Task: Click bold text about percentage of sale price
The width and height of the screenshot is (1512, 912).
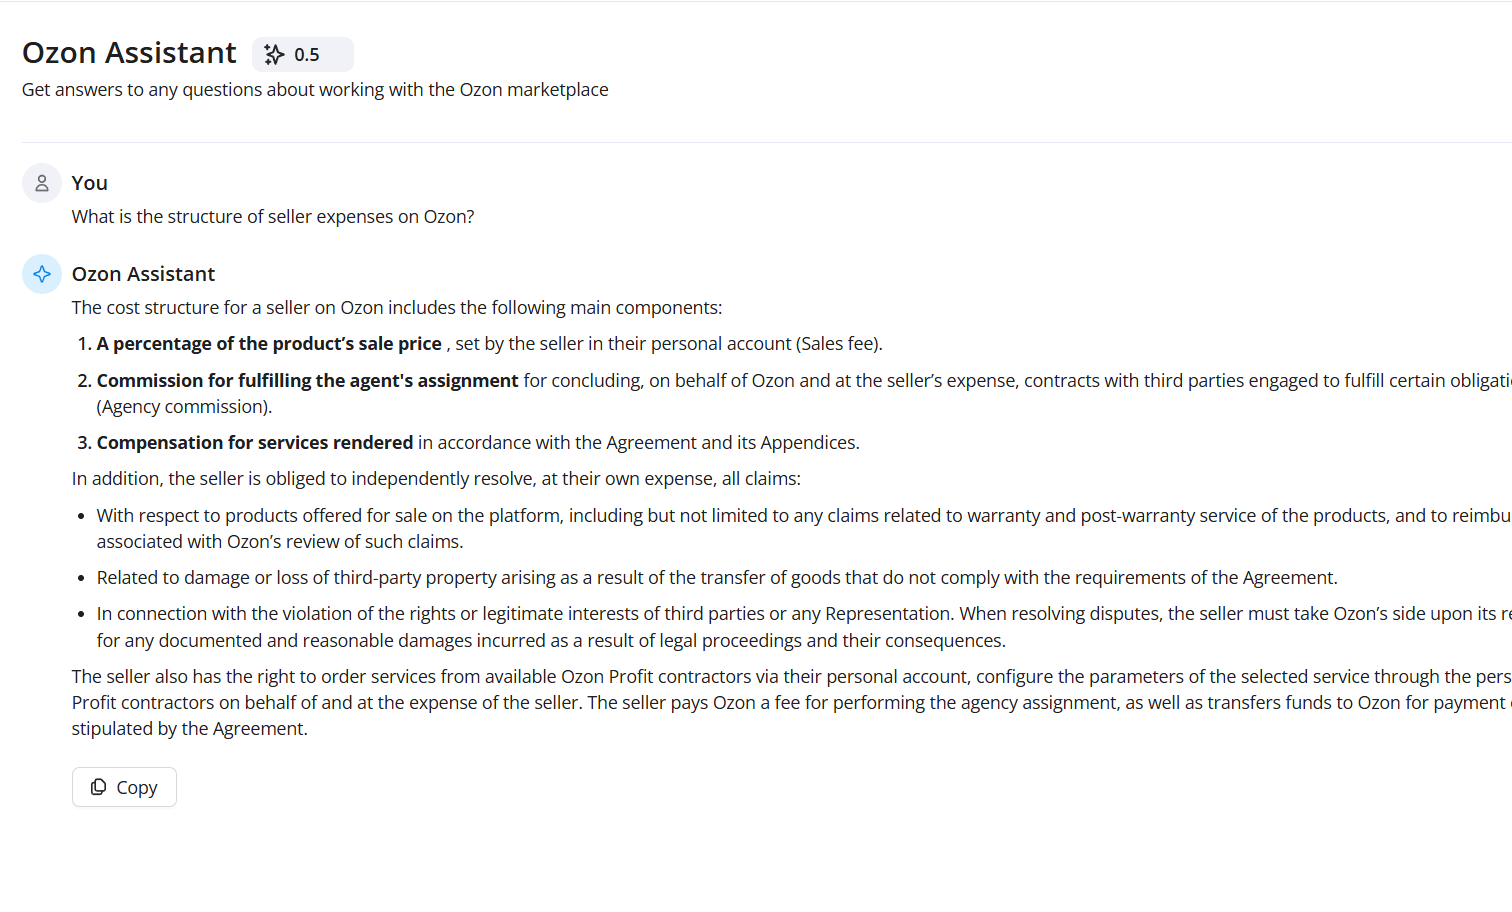Action: (x=269, y=343)
